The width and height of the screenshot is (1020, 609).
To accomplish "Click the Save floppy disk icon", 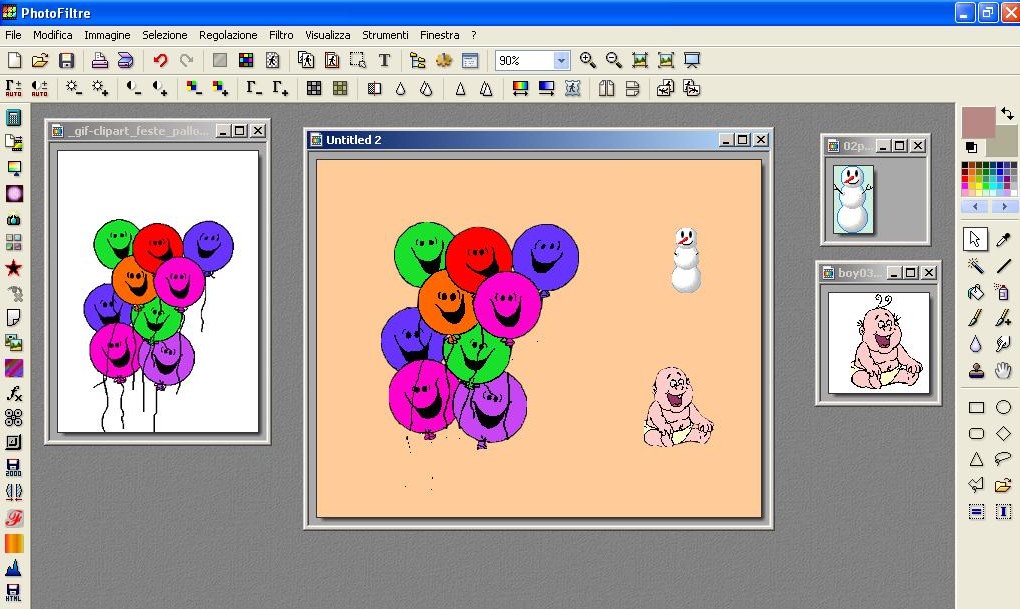I will (x=67, y=61).
